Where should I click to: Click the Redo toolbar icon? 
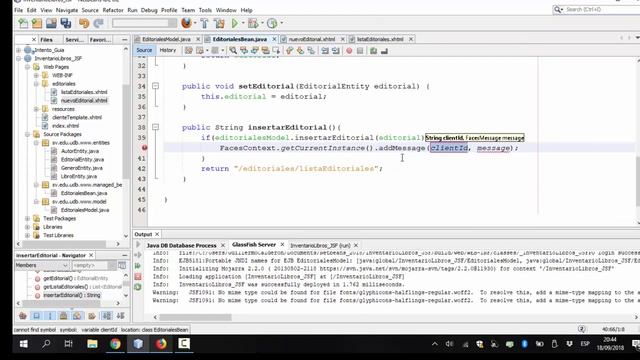tap(98, 23)
